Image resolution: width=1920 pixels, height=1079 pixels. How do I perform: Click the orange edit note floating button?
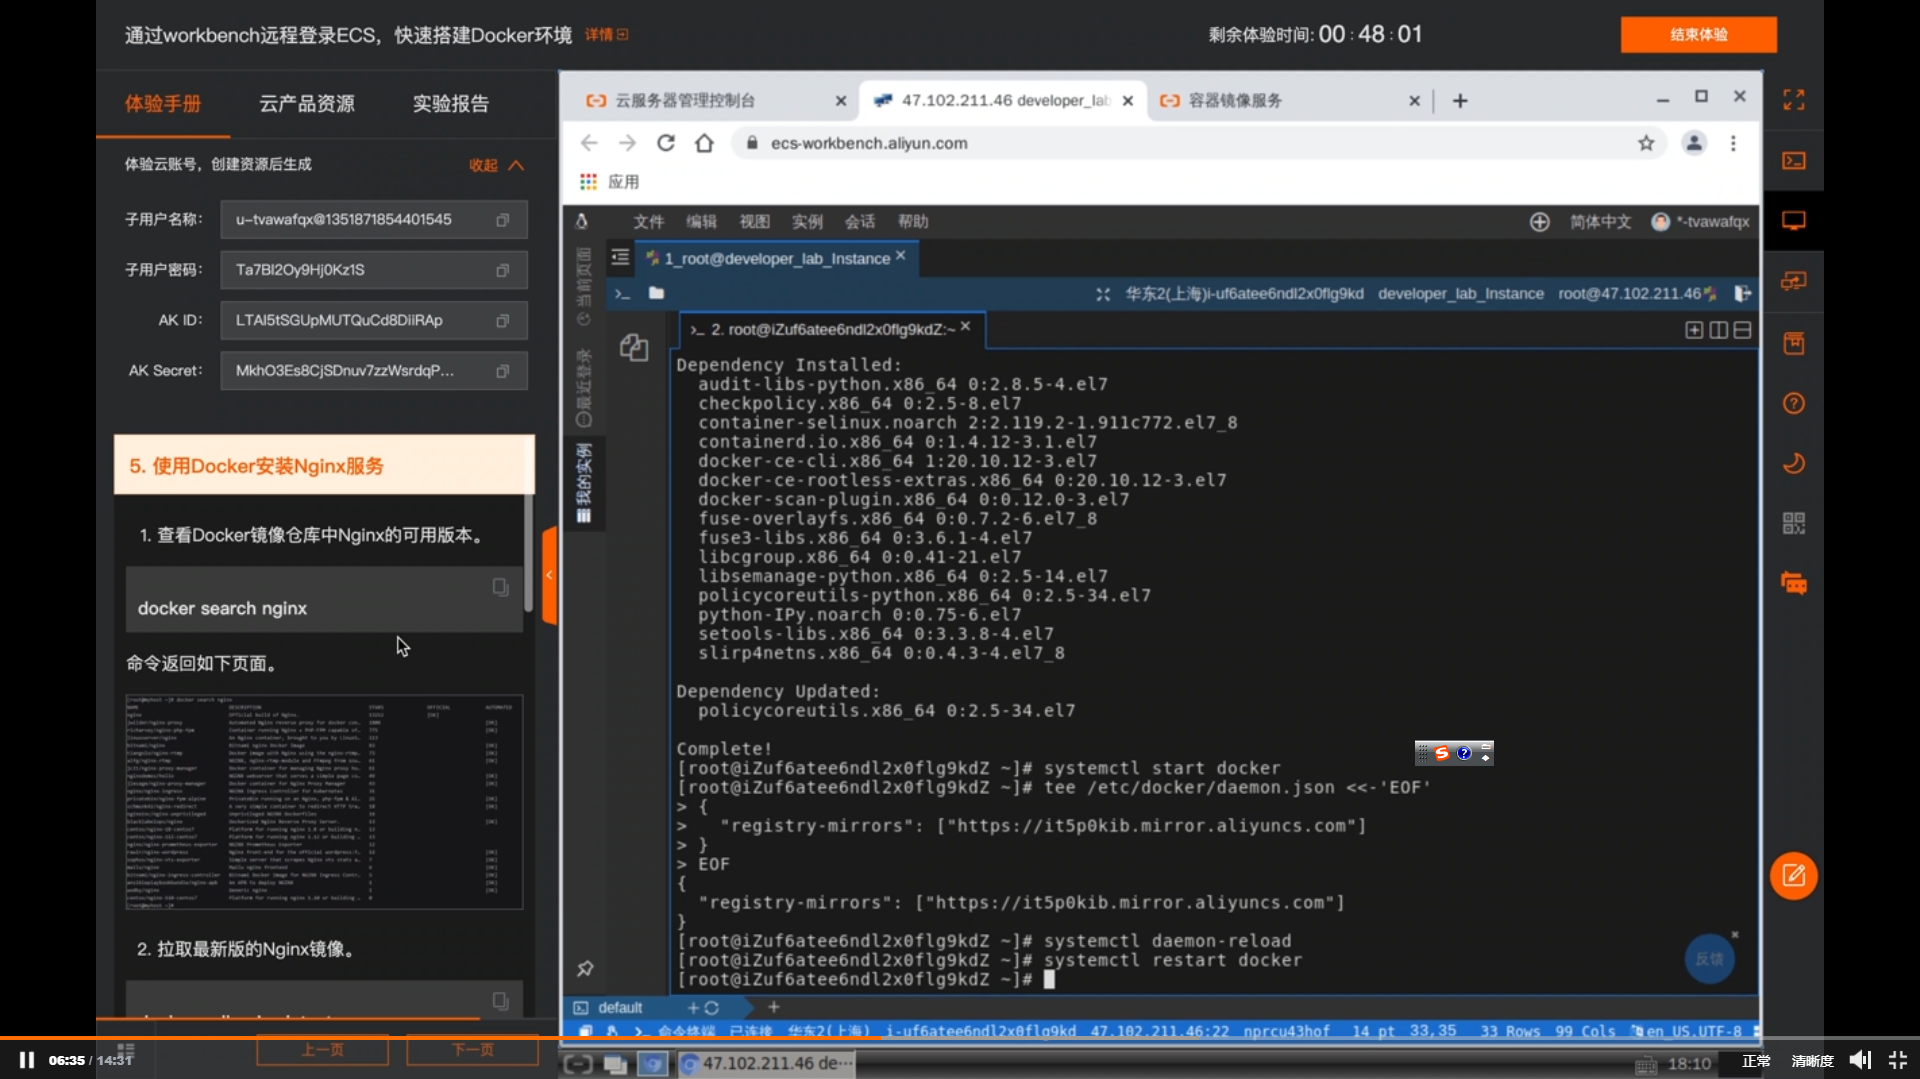tap(1794, 876)
